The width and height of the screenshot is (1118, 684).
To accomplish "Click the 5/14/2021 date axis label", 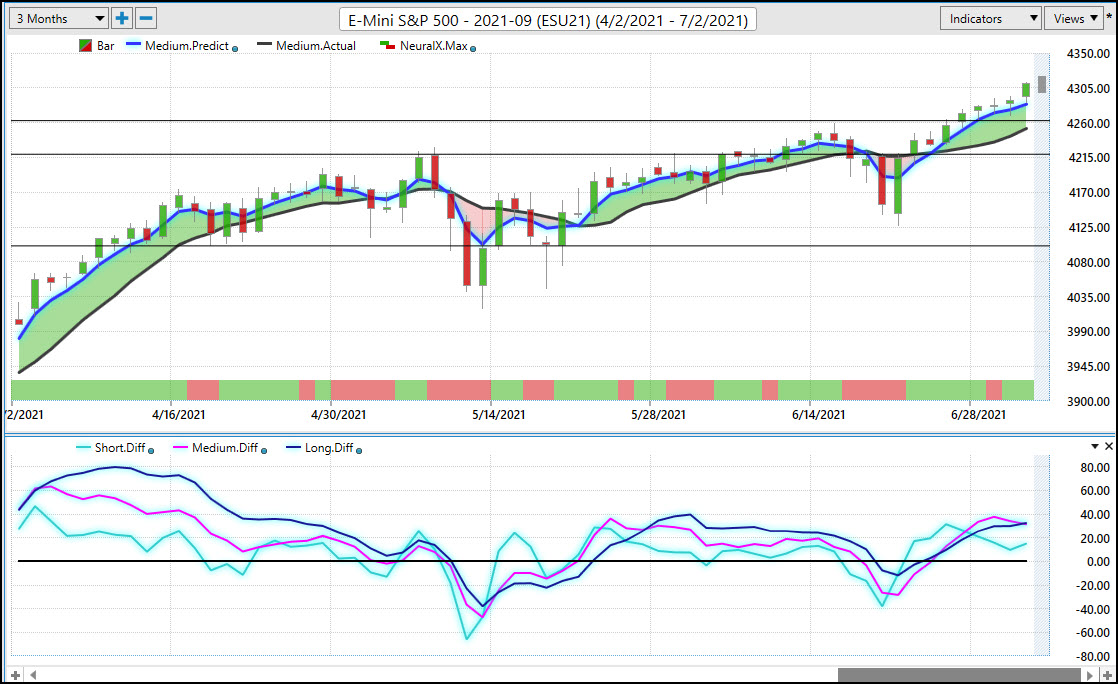I will [498, 414].
